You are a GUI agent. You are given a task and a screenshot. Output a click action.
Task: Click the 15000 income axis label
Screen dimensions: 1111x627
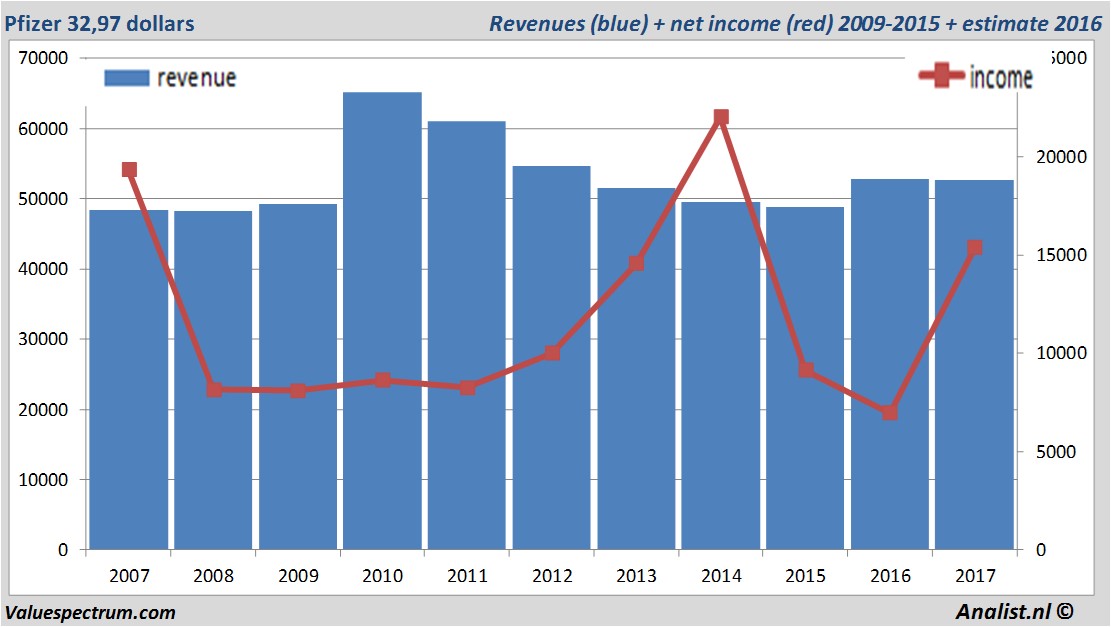click(x=1061, y=255)
